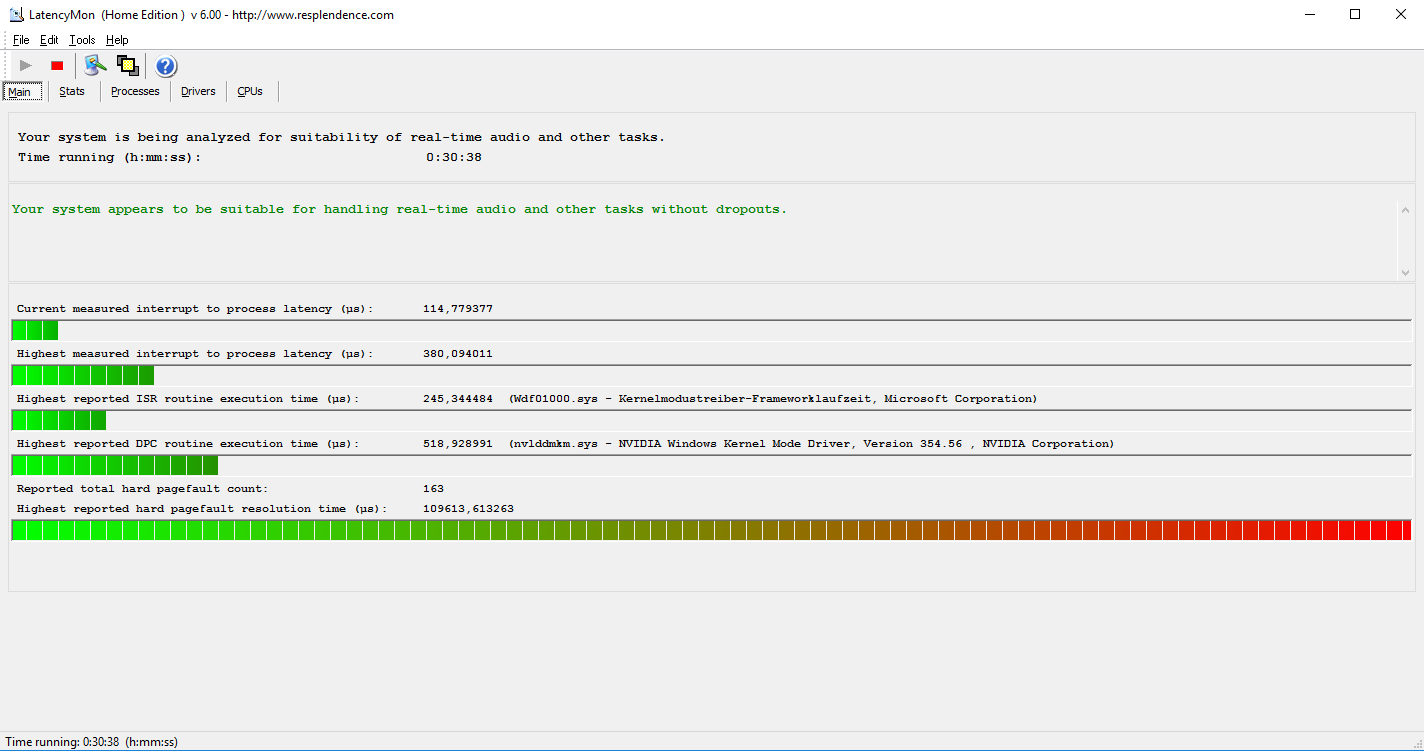Image resolution: width=1424 pixels, height=751 pixels.
Task: Open the Help menu
Action: 117,40
